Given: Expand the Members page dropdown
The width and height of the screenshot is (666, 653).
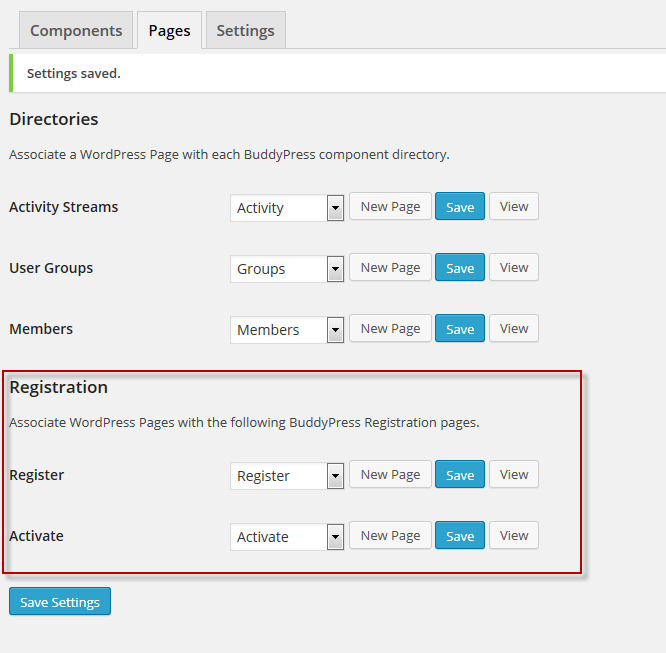Looking at the screenshot, I should coord(287,330).
